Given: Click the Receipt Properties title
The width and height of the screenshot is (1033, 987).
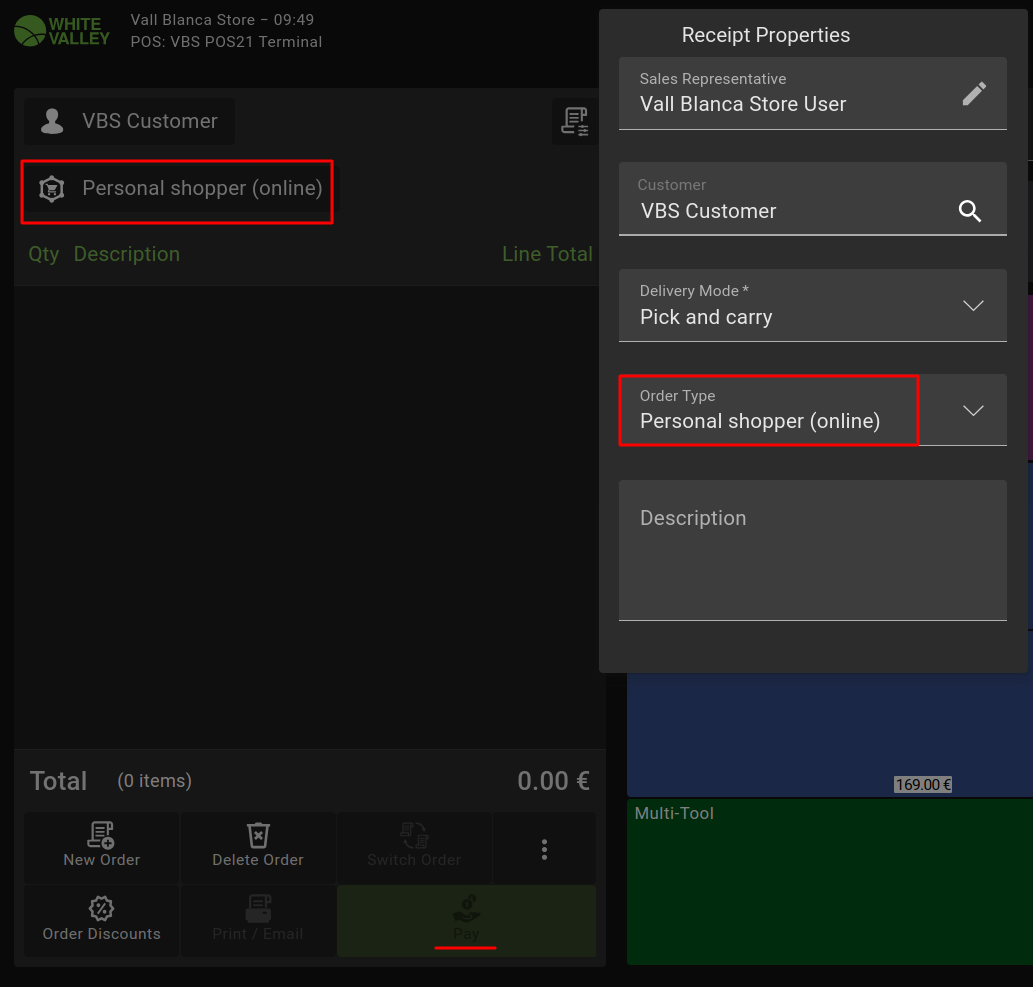Looking at the screenshot, I should tap(766, 35).
